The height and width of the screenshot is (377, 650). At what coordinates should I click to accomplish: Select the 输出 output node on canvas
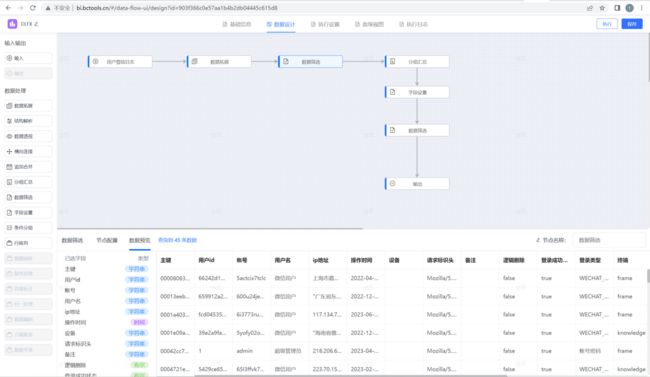(417, 184)
